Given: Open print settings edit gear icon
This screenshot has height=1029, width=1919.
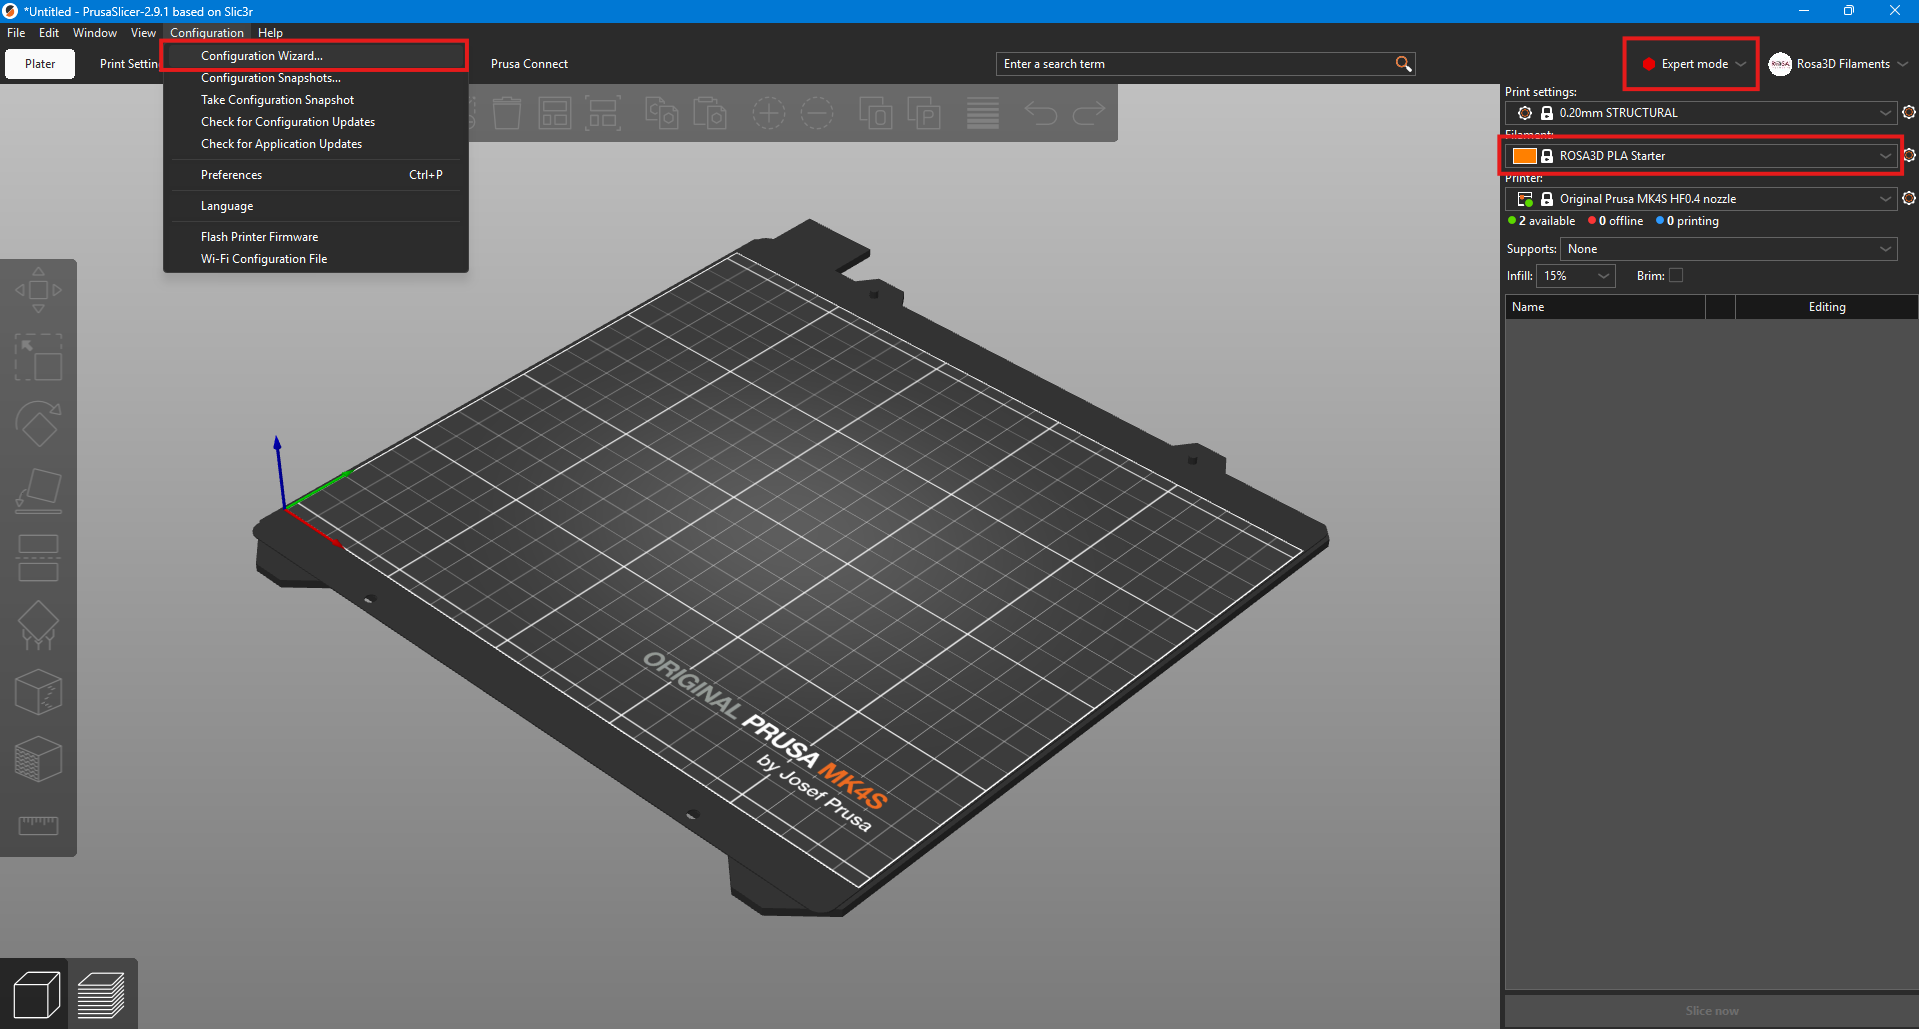Looking at the screenshot, I should [x=1909, y=112].
